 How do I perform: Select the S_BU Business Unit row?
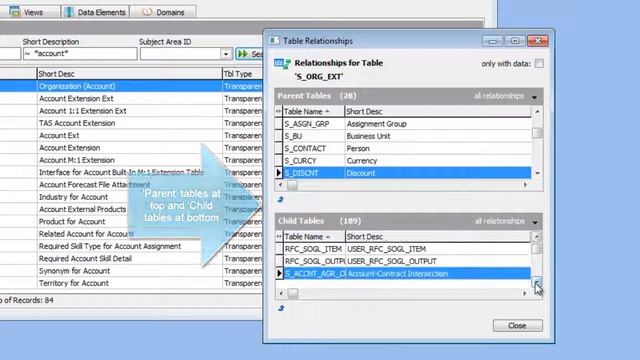(403, 136)
